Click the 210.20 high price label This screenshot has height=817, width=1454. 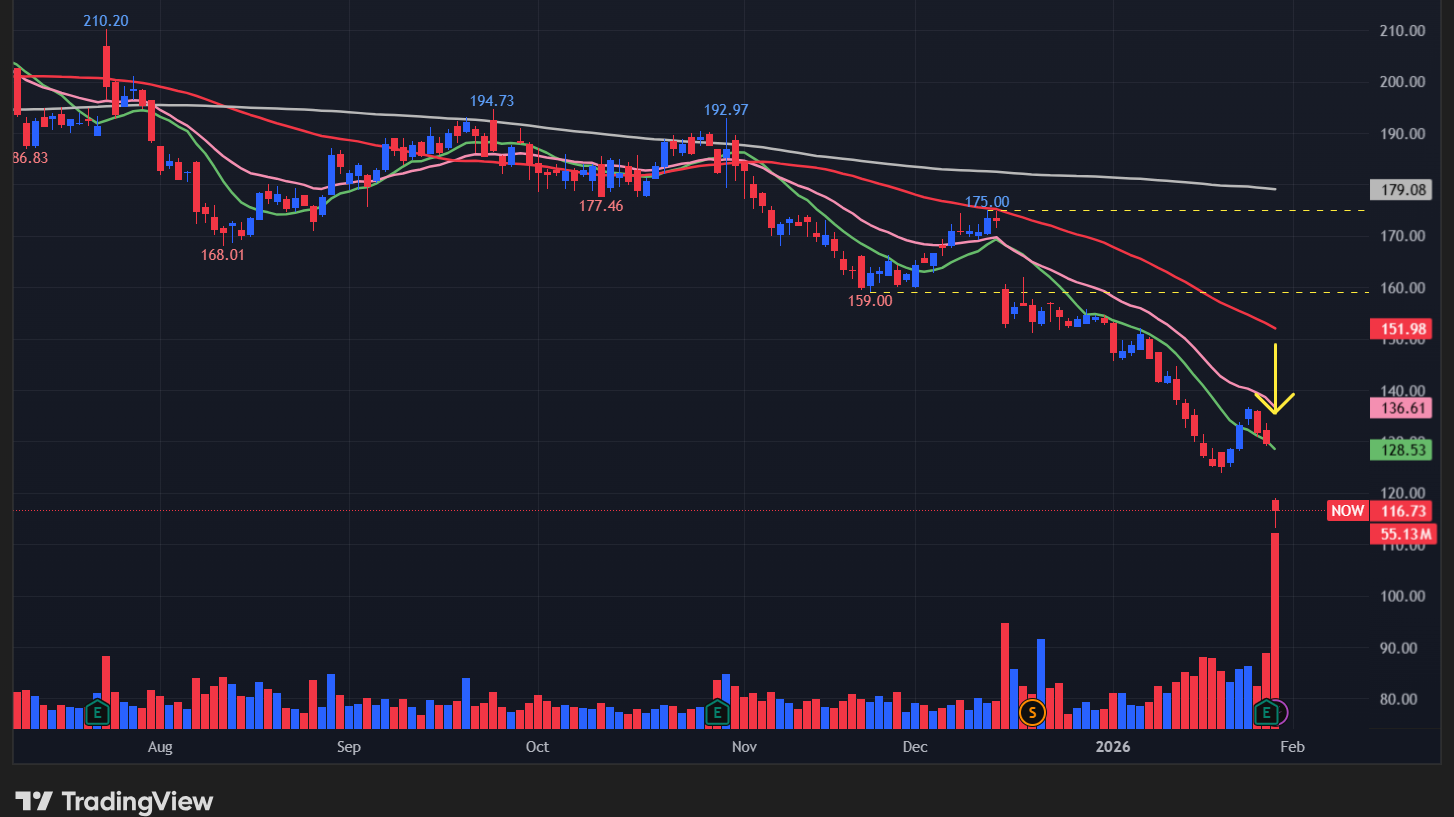pos(106,21)
